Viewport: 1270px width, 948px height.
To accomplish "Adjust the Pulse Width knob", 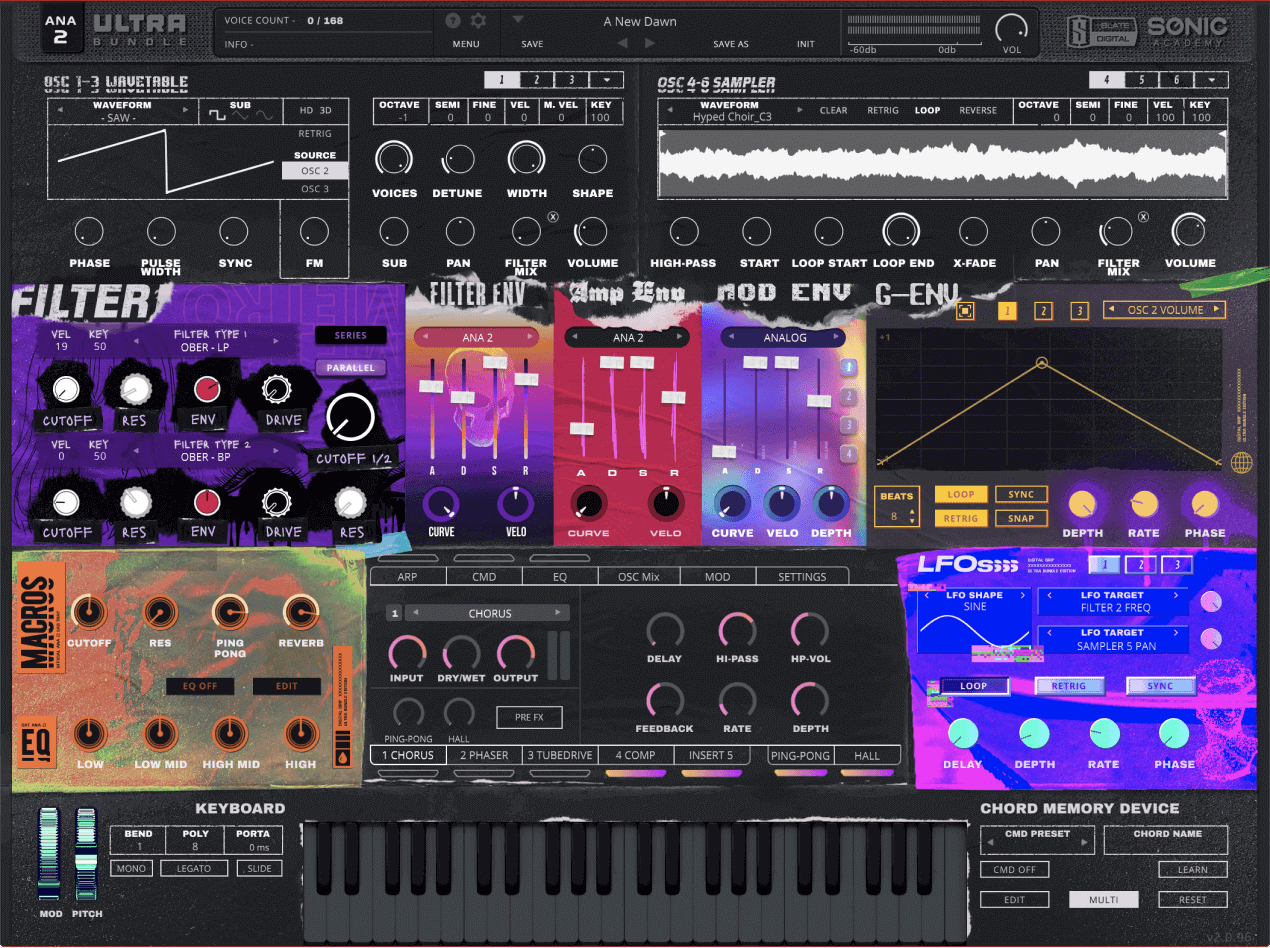I will [161, 232].
